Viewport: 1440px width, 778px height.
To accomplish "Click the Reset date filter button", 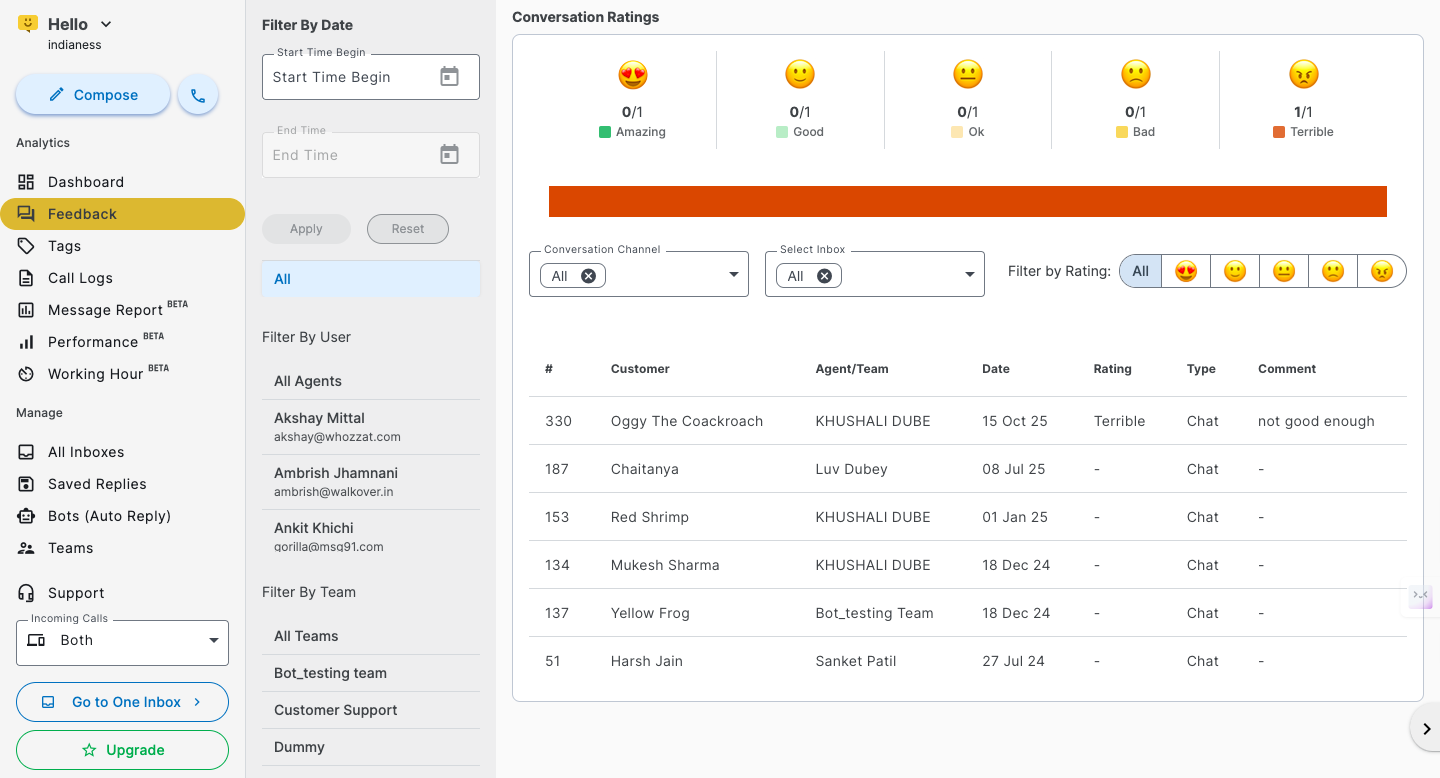I will click(408, 229).
